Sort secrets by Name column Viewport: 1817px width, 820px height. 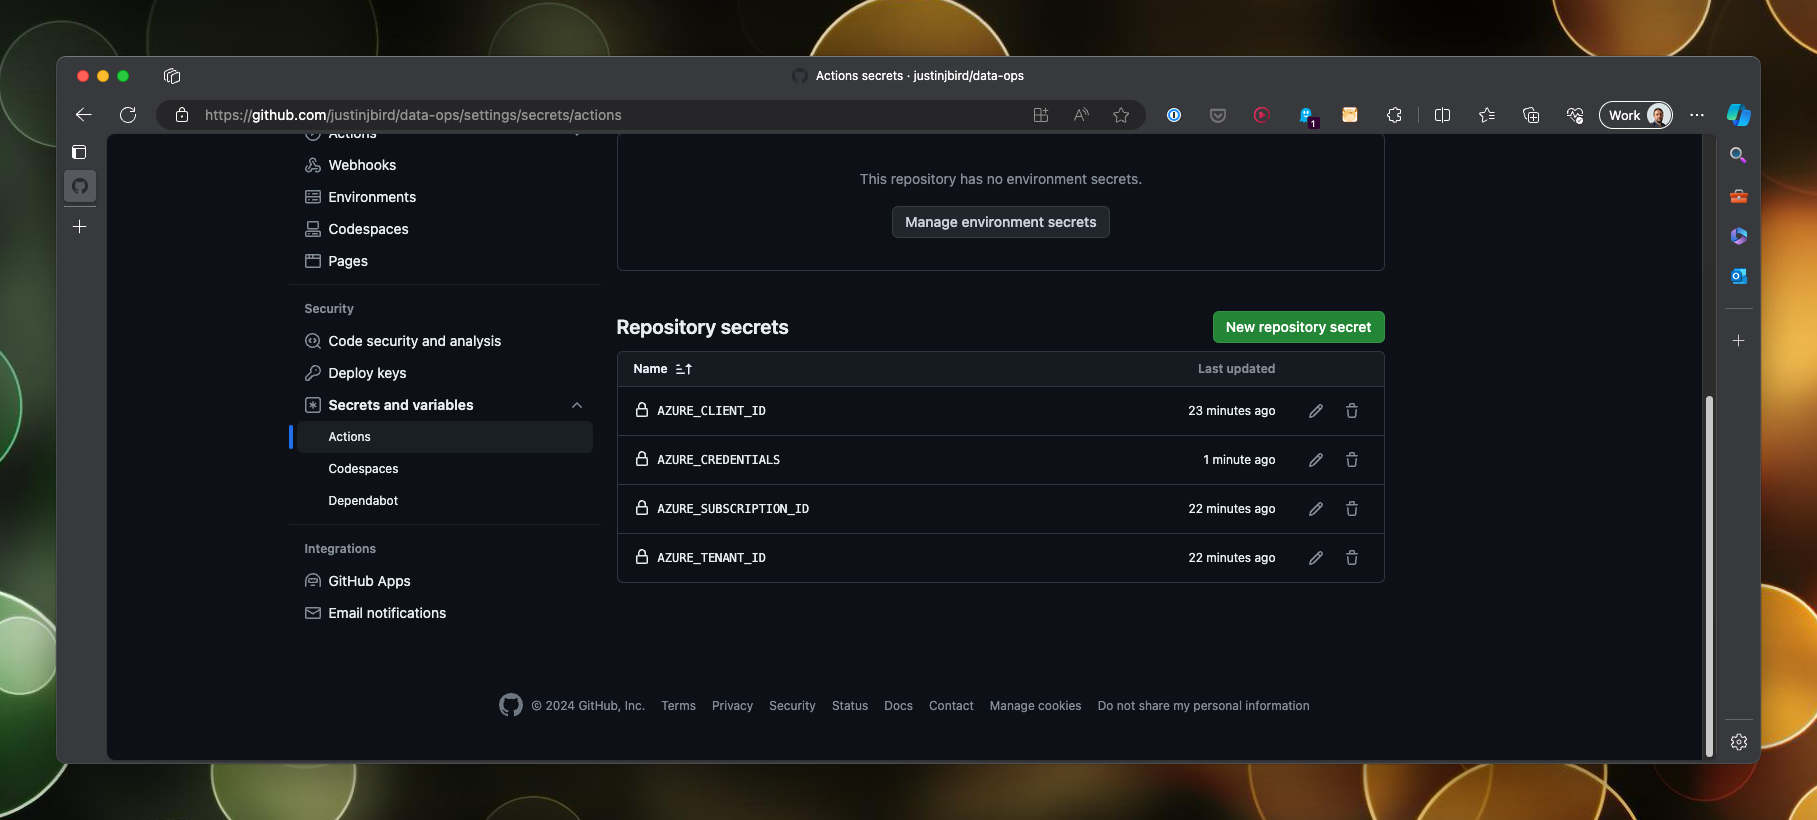pyautogui.click(x=662, y=369)
